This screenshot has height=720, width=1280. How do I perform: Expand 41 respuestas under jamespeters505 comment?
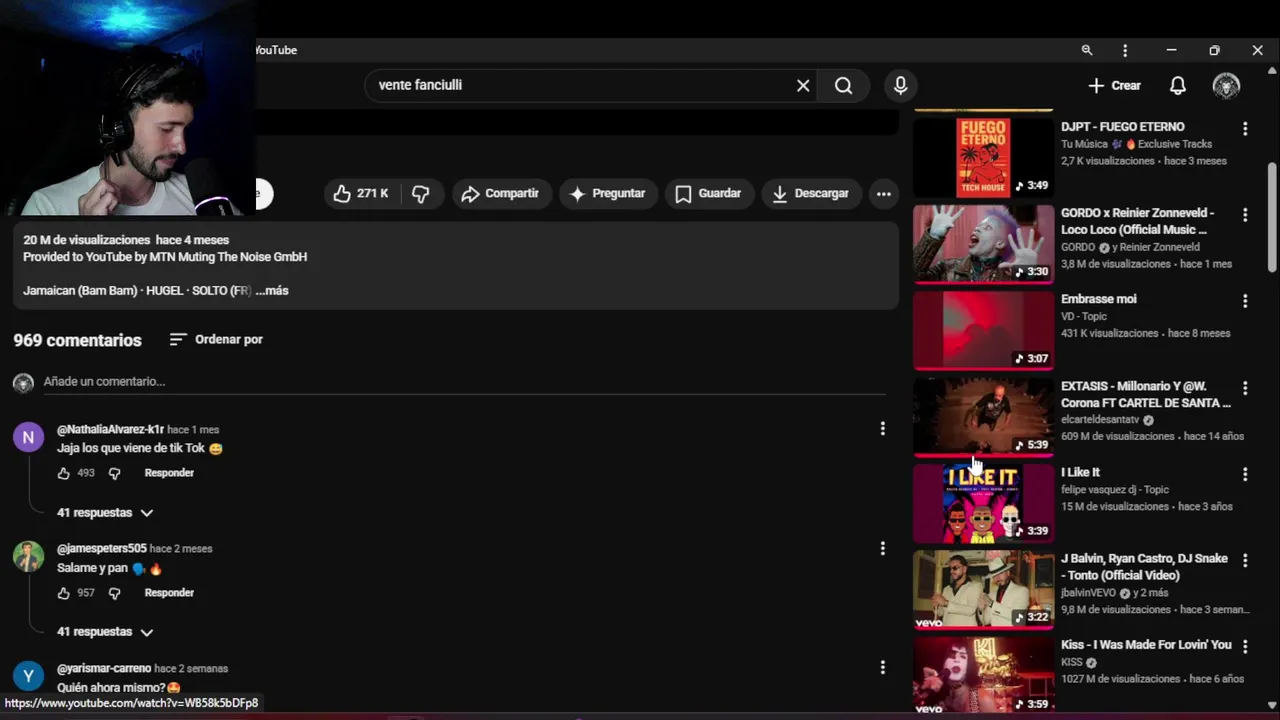105,632
